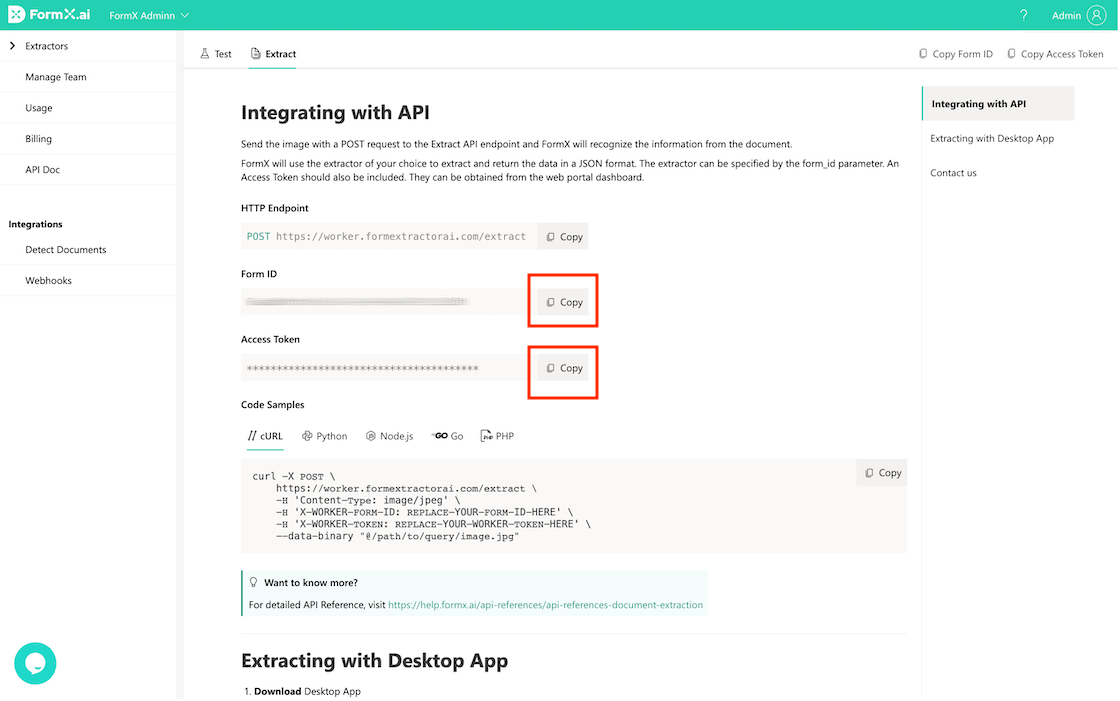
Task: Expand the Extractors sidebar chevron
Action: [12, 46]
